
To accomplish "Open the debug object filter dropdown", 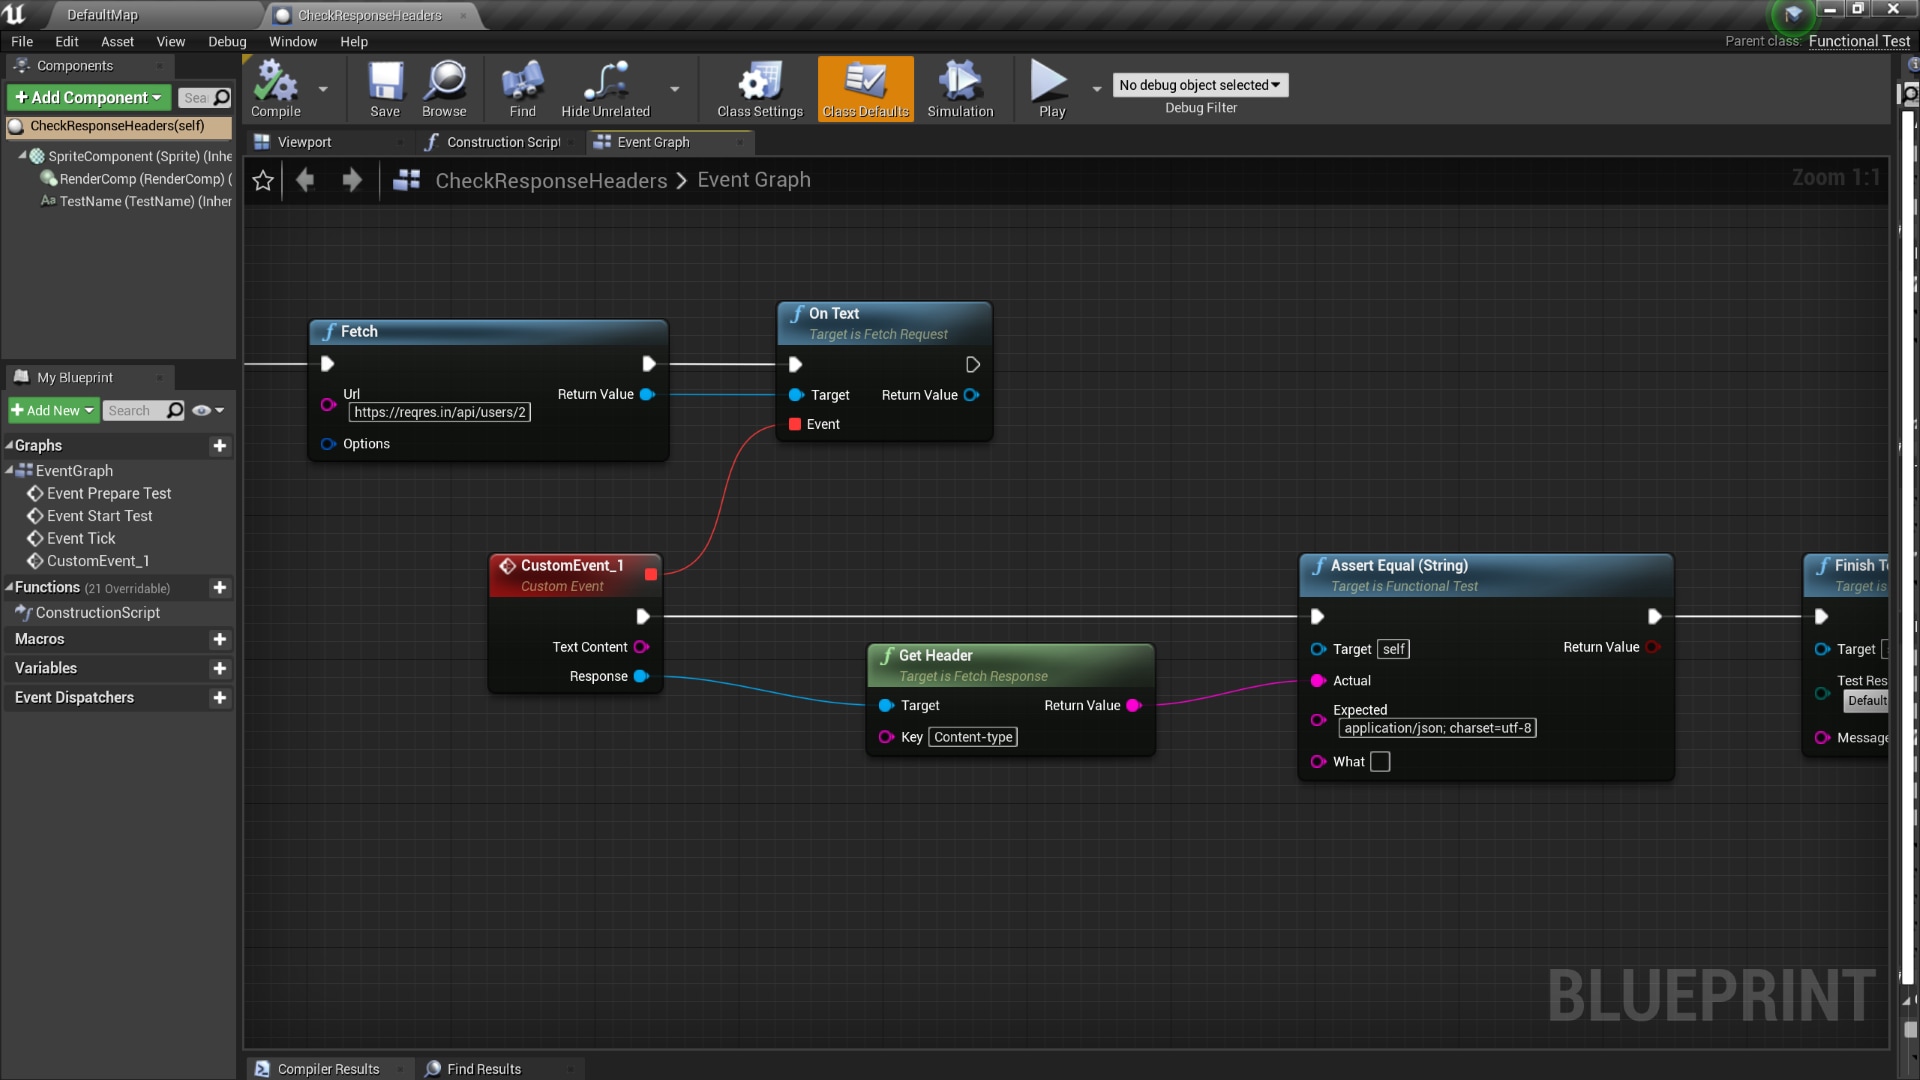I will (x=1199, y=85).
